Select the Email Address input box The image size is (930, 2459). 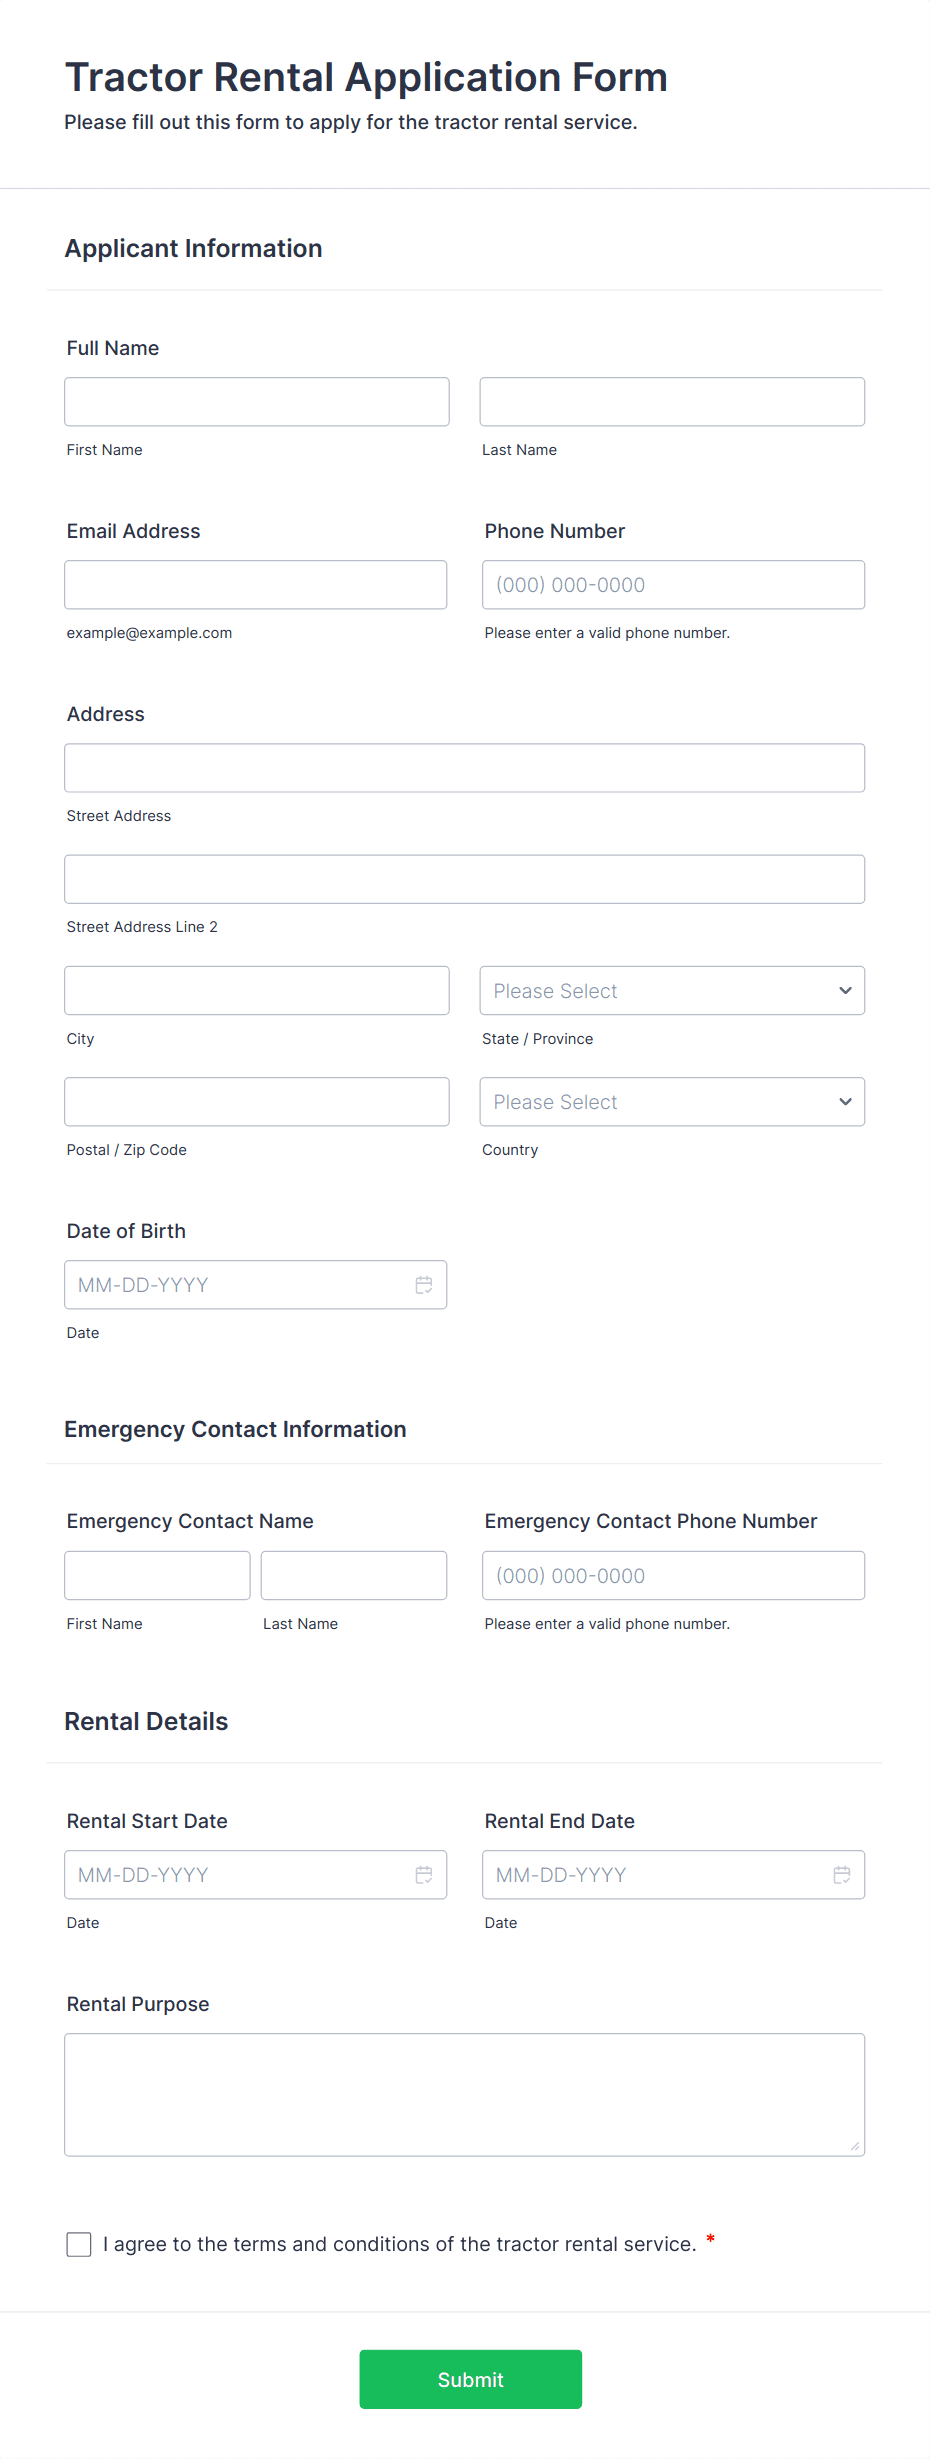[256, 585]
